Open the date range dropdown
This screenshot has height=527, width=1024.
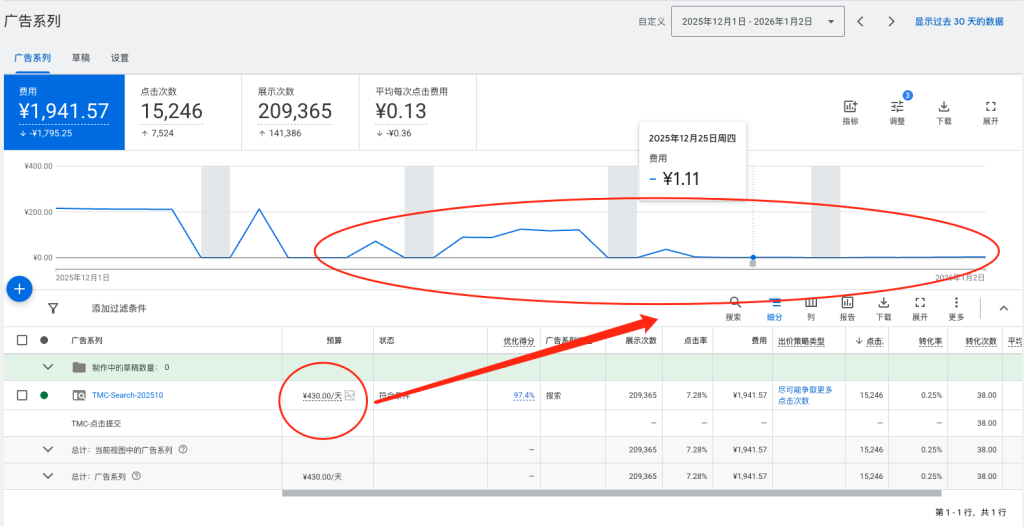tap(758, 22)
